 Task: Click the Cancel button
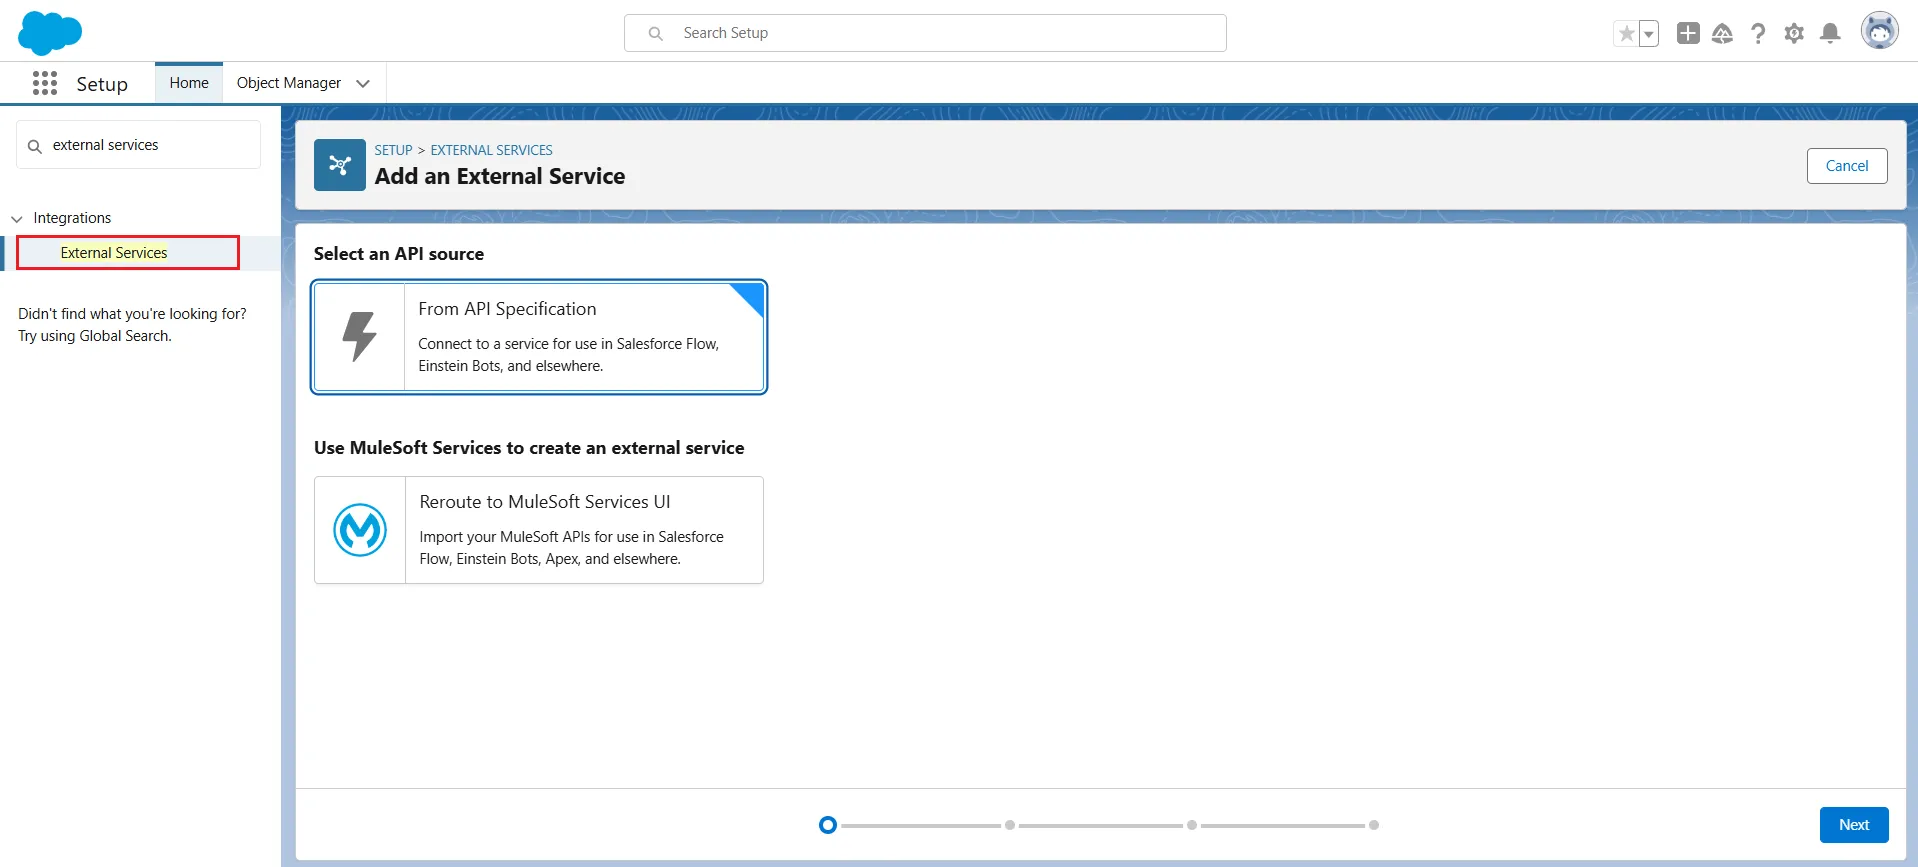1846,166
